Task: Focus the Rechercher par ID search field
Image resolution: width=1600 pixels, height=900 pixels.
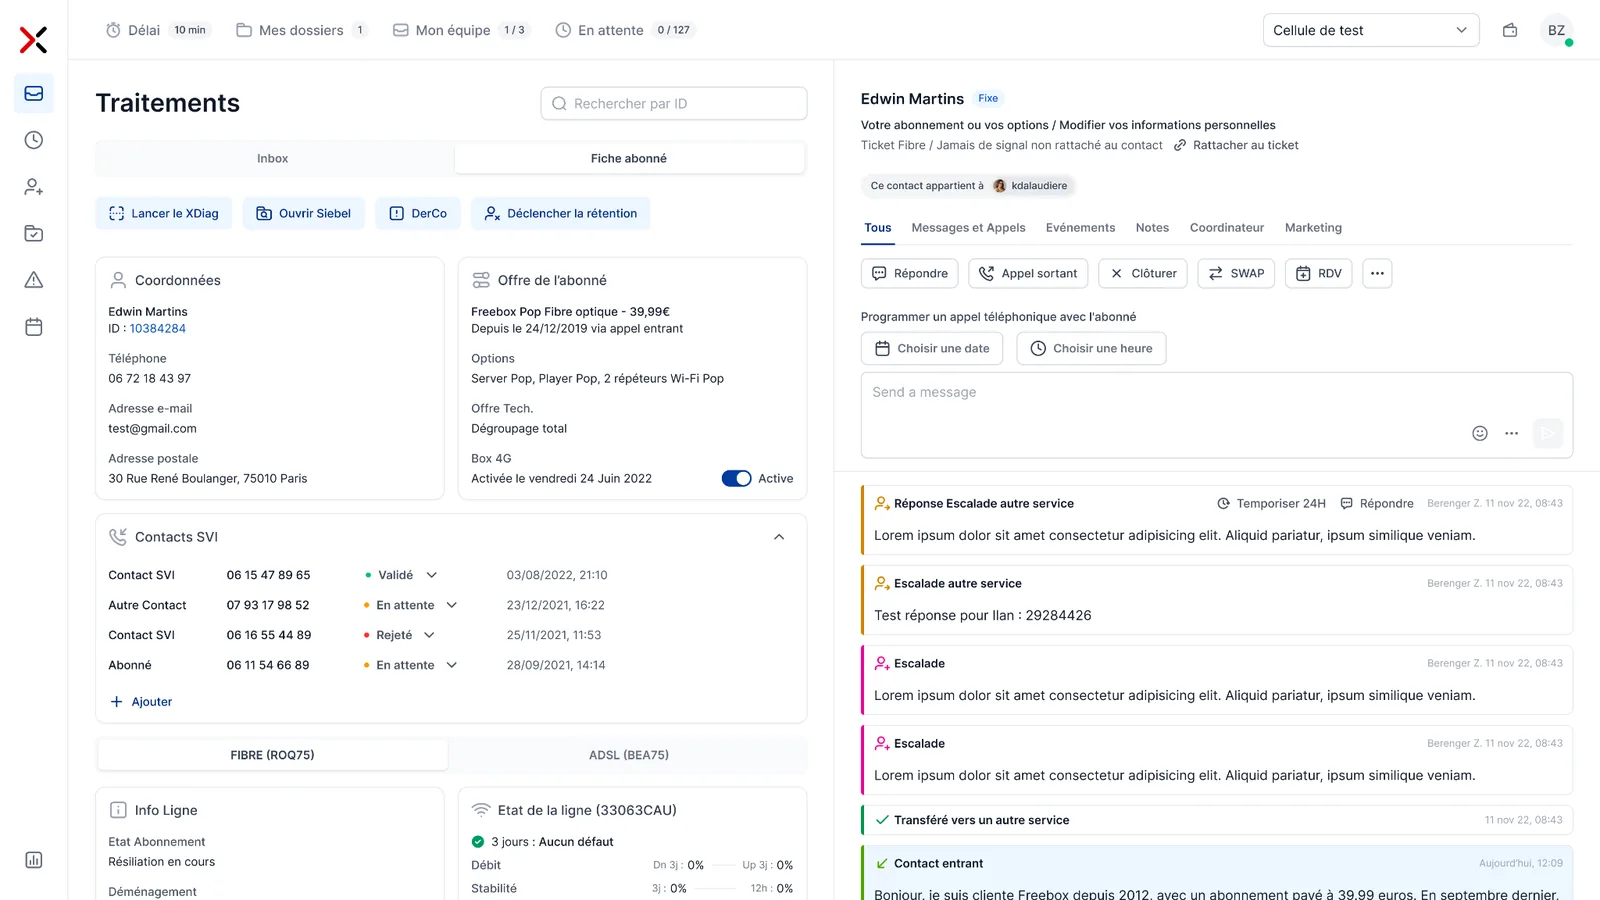Action: click(674, 103)
